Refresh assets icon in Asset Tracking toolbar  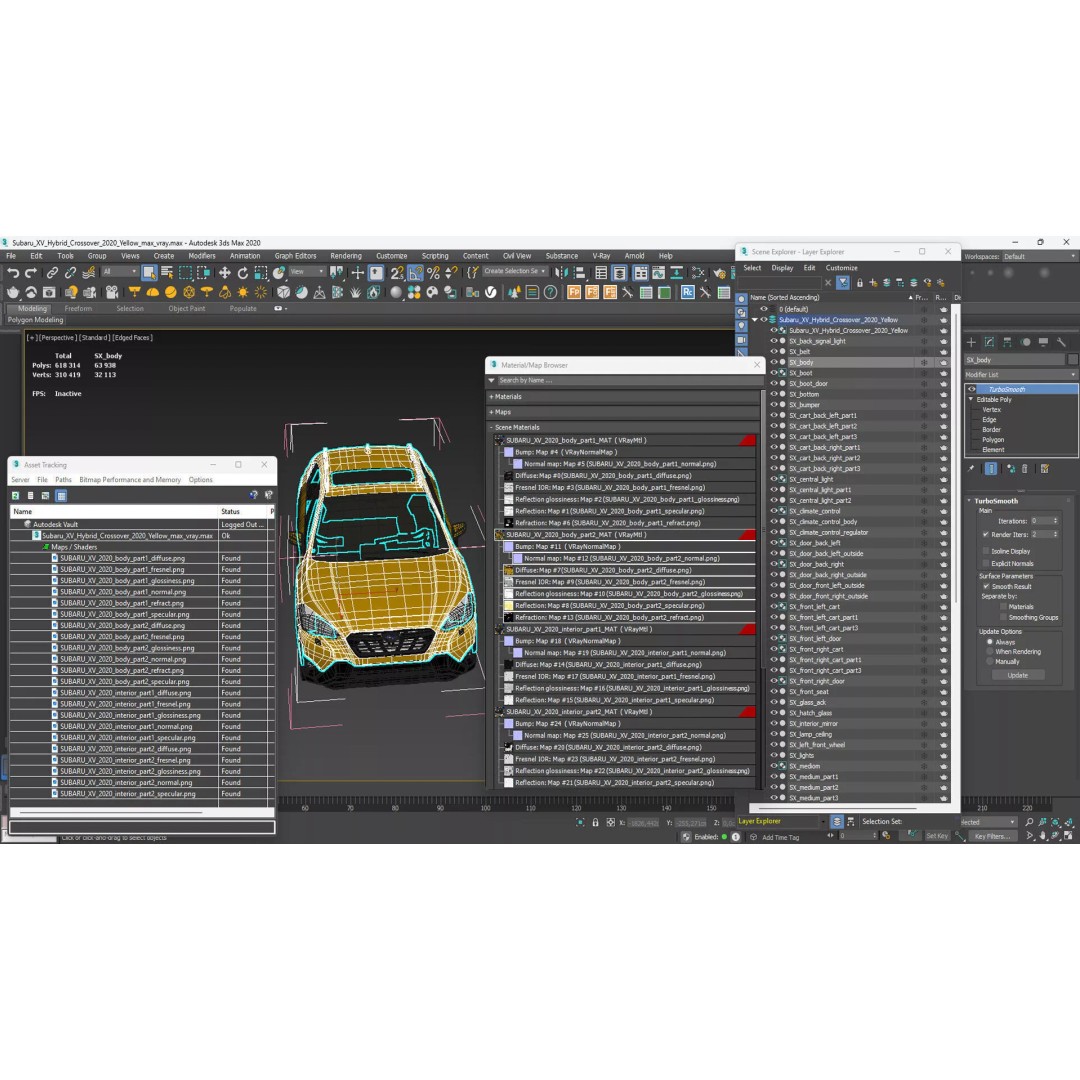click(15, 495)
